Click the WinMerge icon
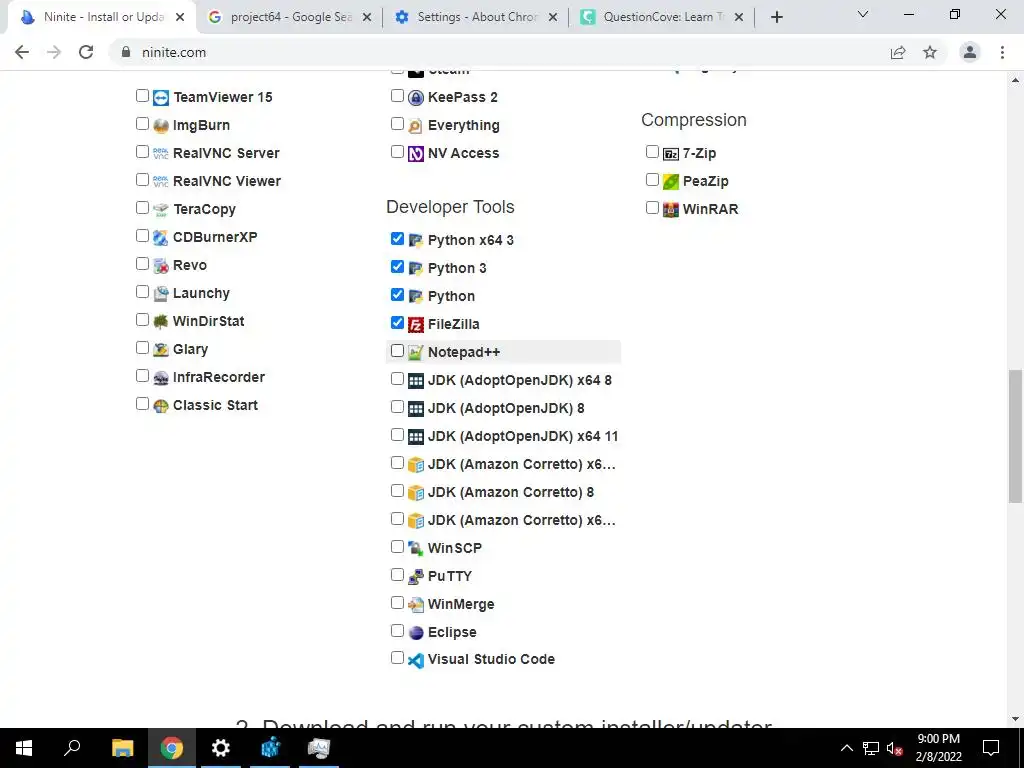This screenshot has width=1024, height=768. [416, 605]
